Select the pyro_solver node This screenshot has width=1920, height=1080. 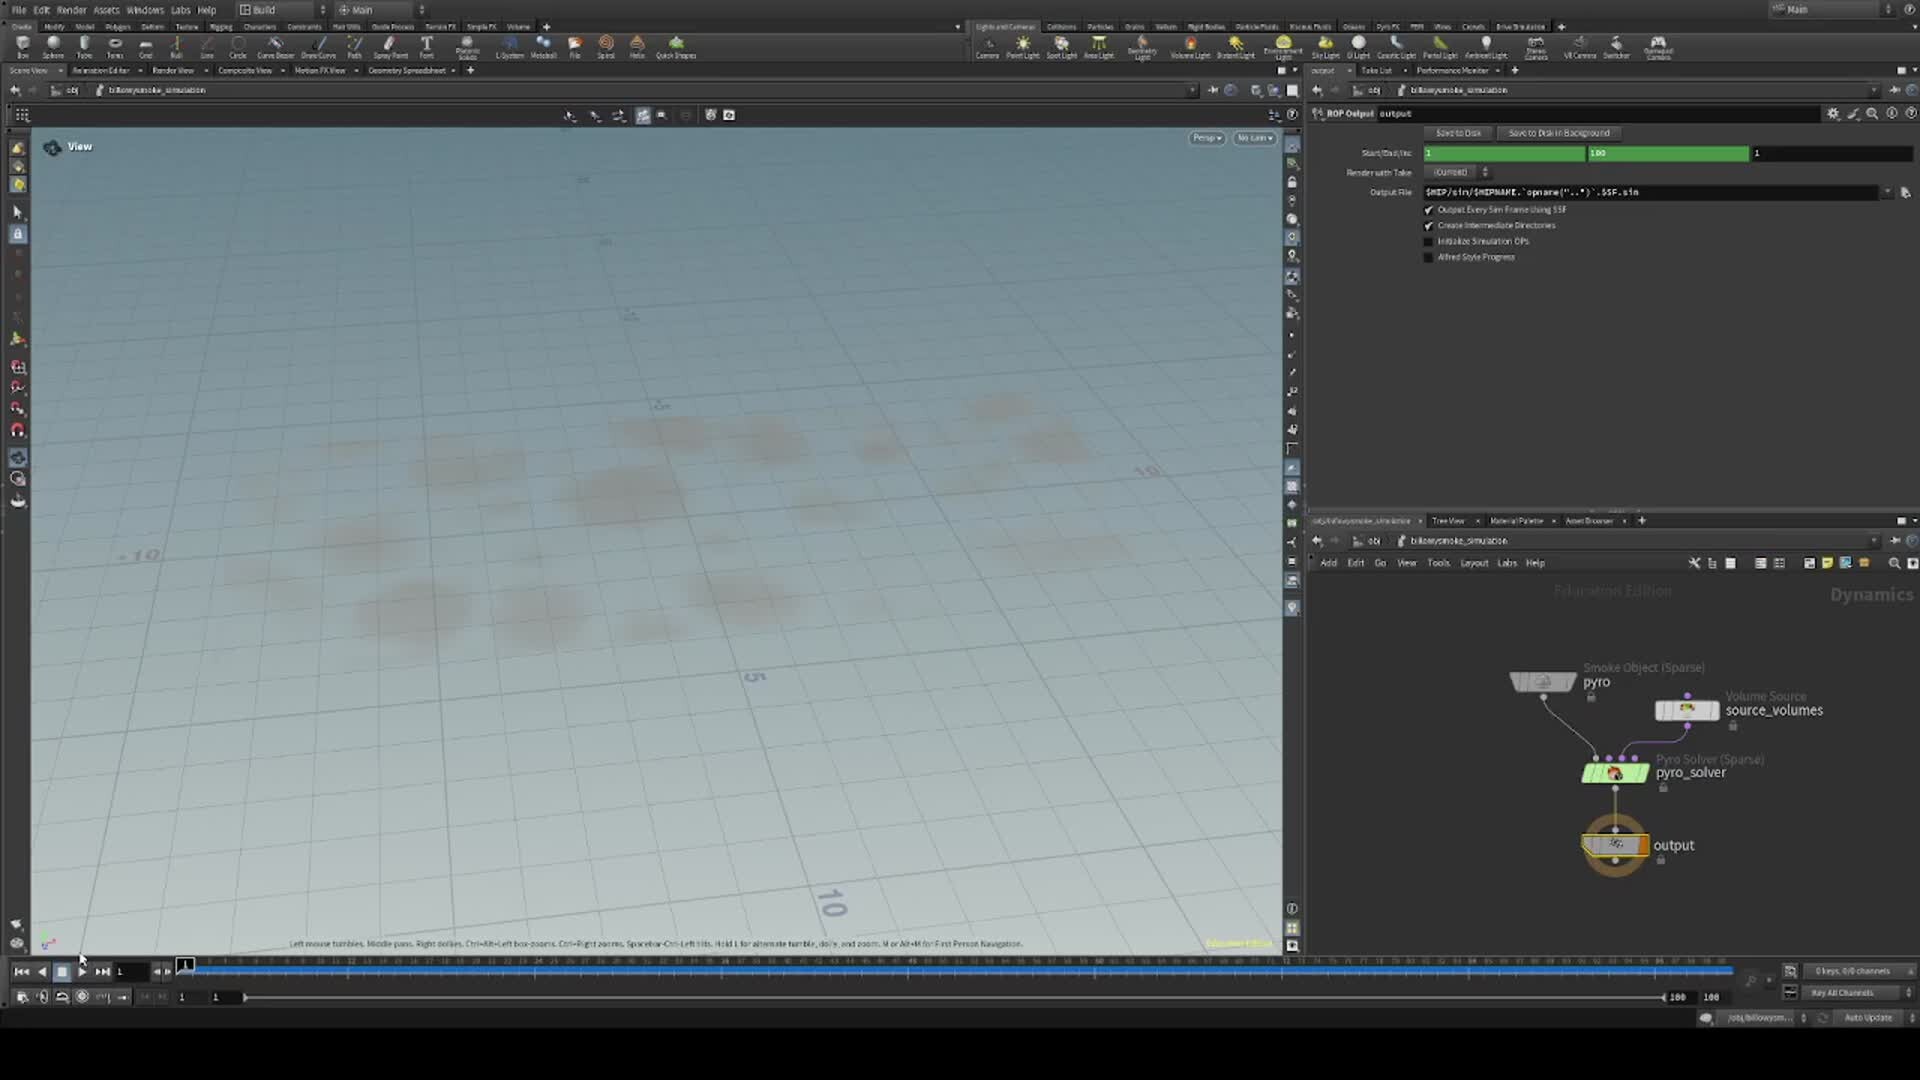pyautogui.click(x=1614, y=773)
